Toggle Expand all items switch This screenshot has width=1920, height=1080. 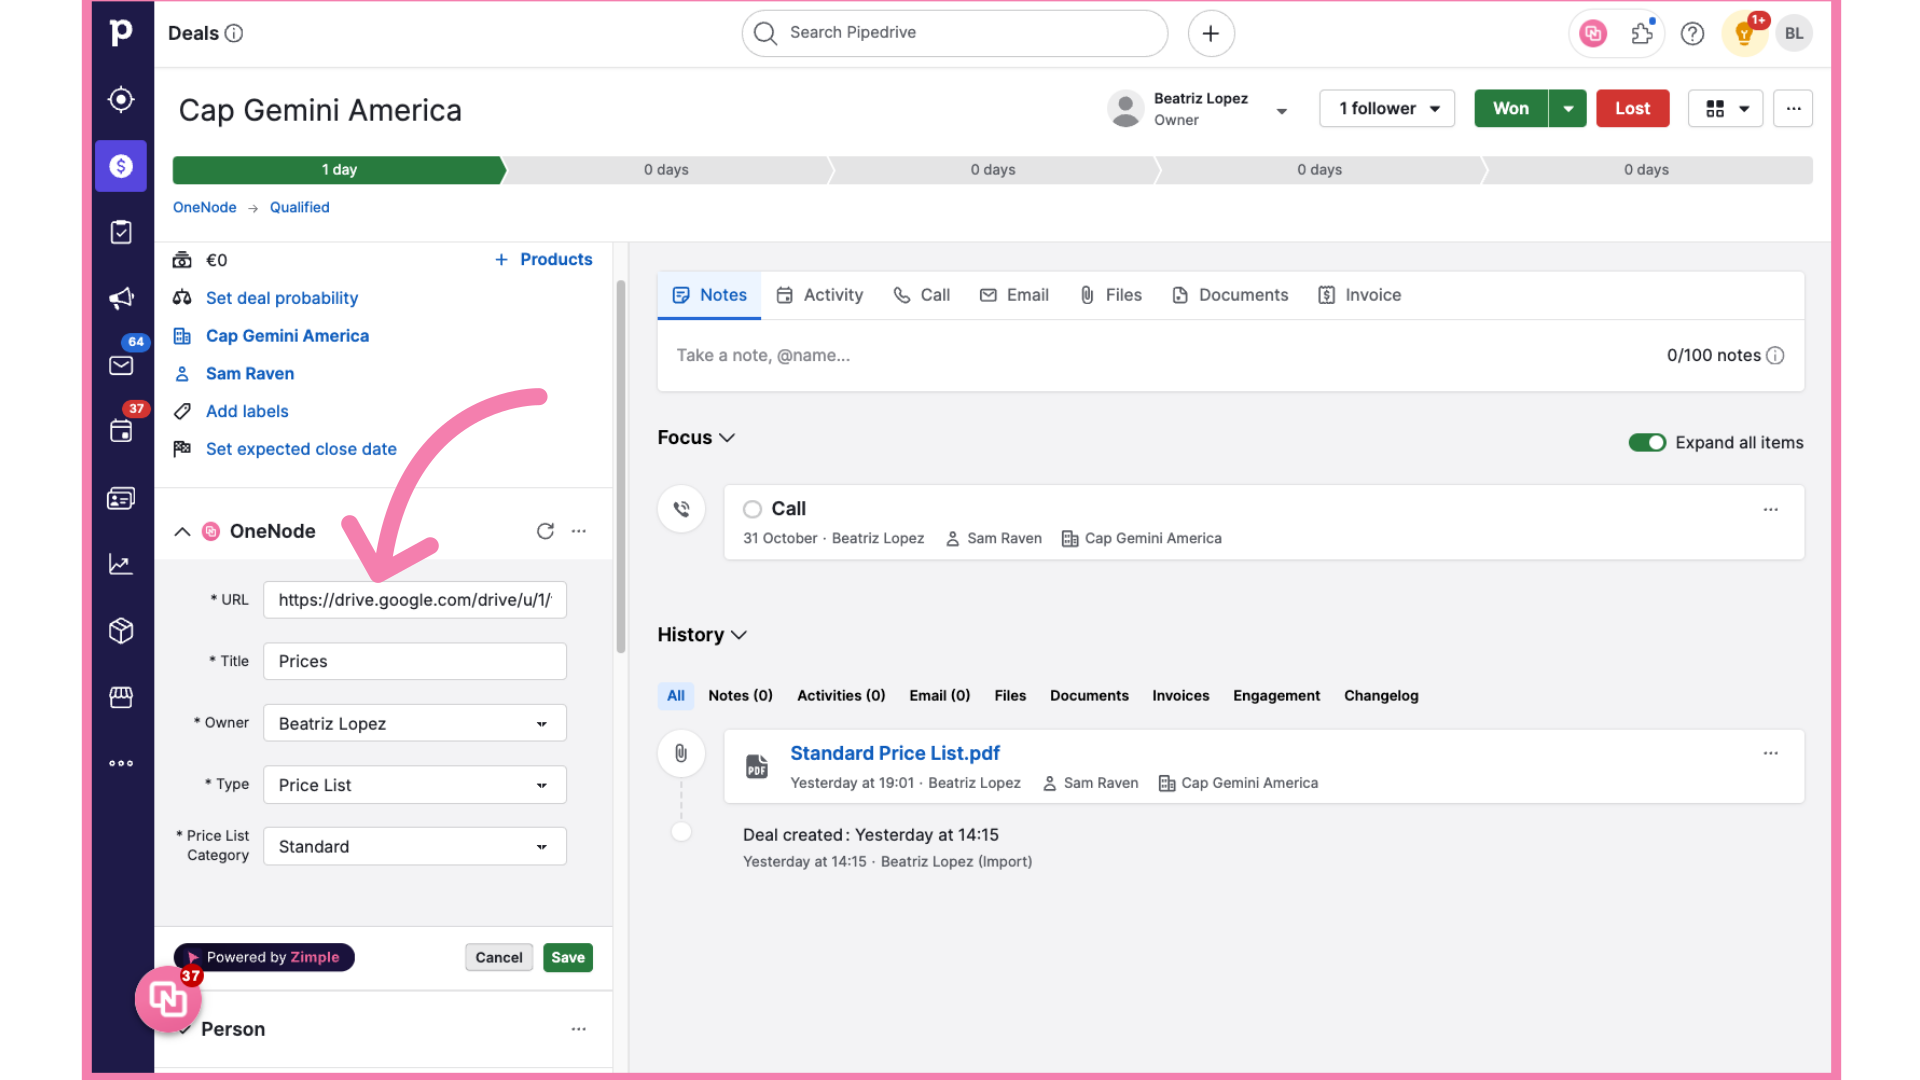coord(1647,442)
